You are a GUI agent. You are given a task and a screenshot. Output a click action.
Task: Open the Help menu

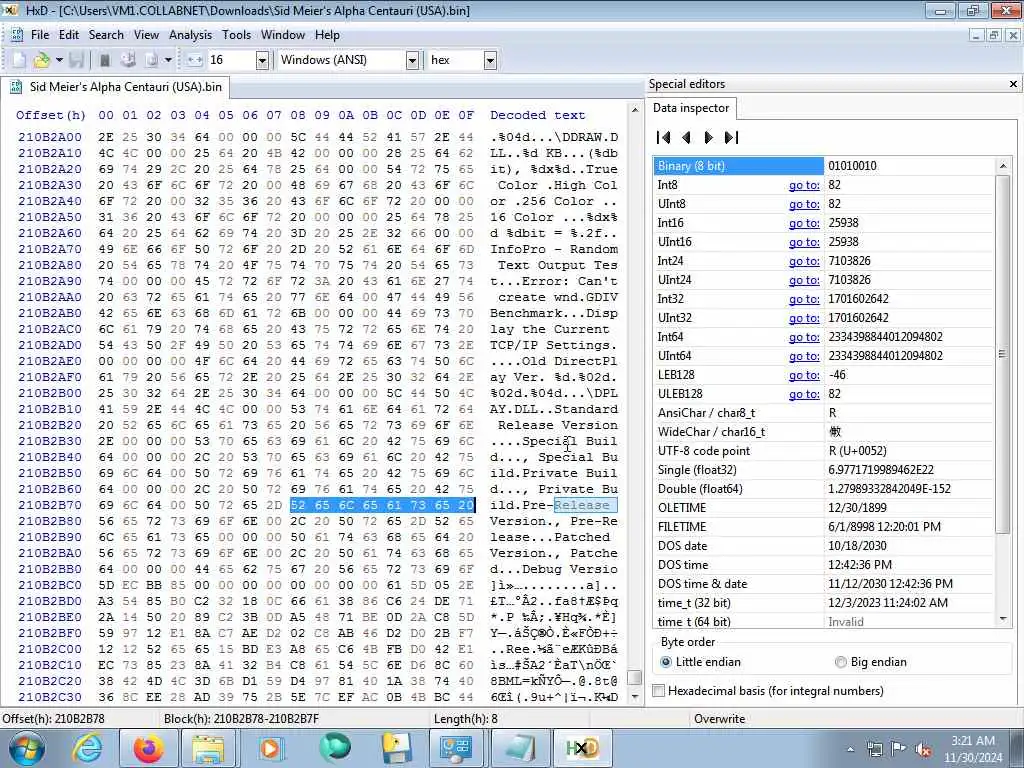(327, 35)
